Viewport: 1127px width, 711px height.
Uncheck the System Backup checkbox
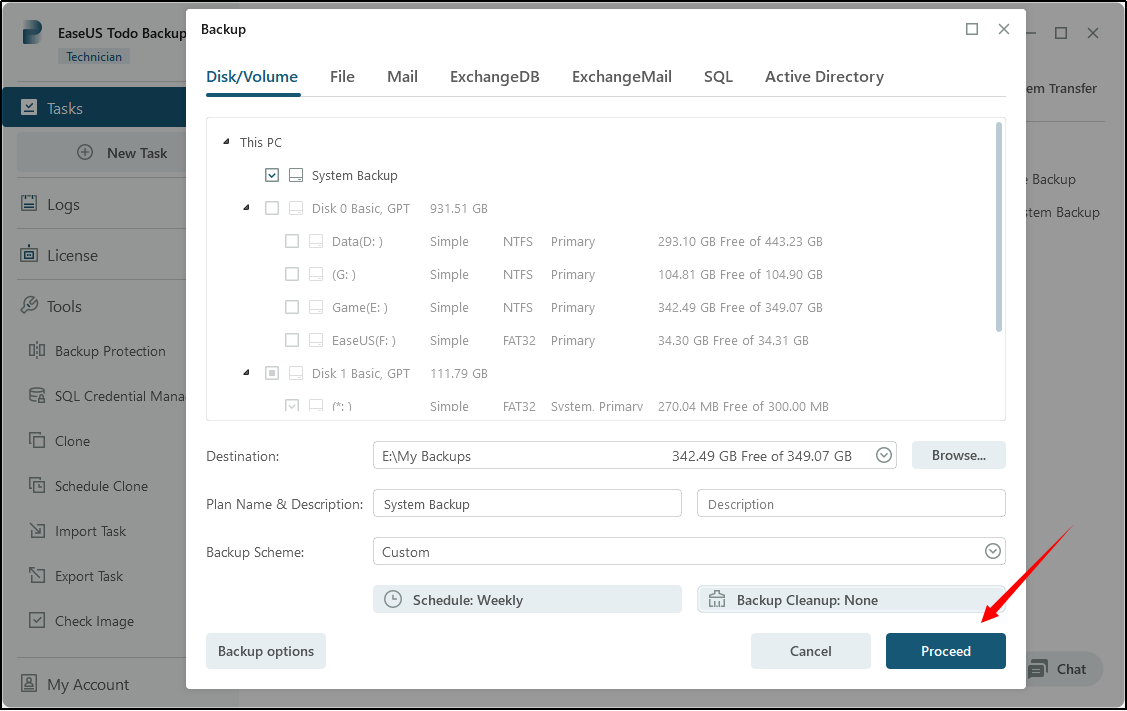(x=272, y=175)
